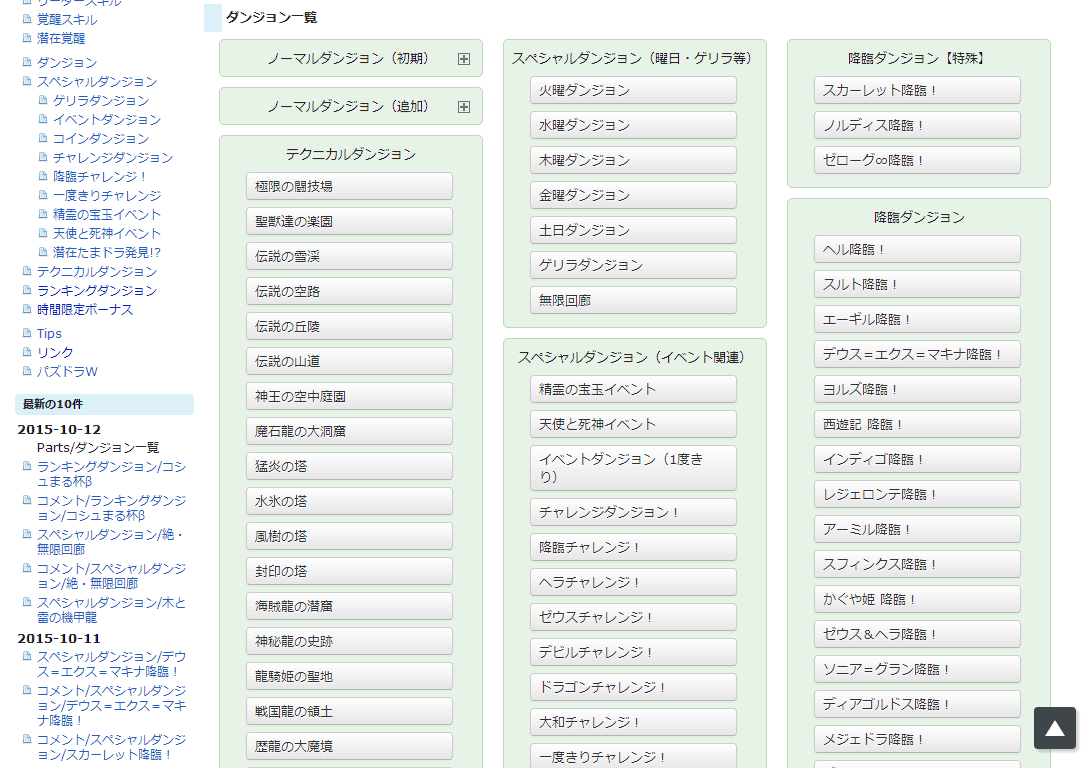1086x768 pixels.
Task: Click the page icon beside パズドラW
Action: 27,371
